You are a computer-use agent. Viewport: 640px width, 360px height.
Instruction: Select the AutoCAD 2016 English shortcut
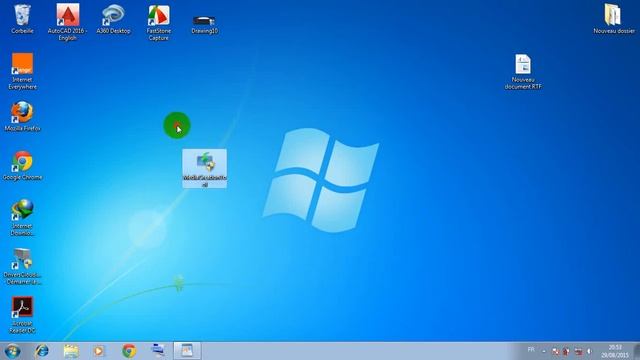tap(67, 22)
